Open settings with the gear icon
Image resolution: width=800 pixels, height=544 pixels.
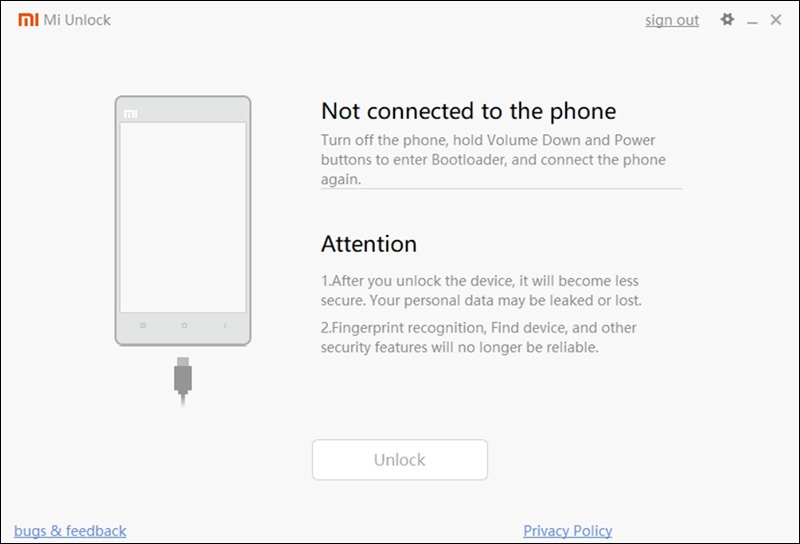point(727,19)
